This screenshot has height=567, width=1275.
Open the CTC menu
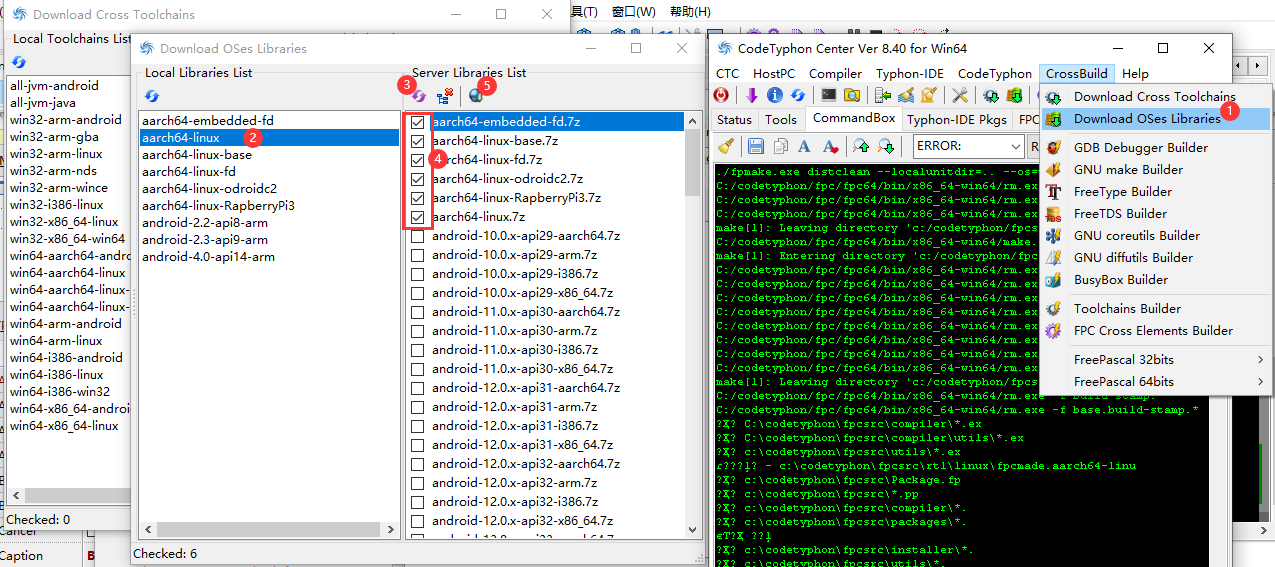point(727,73)
